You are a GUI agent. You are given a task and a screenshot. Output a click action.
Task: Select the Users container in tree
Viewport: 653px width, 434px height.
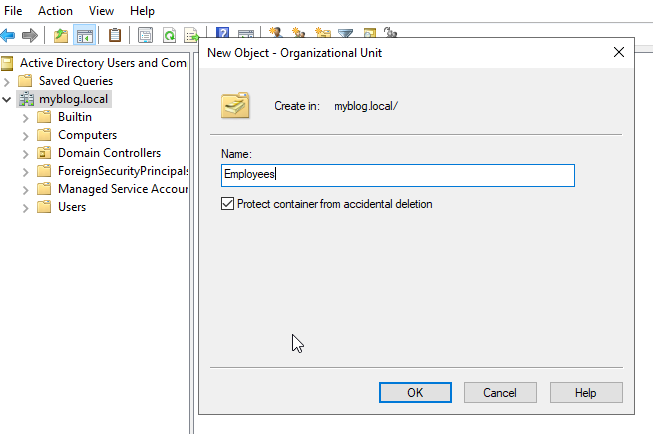pos(71,207)
